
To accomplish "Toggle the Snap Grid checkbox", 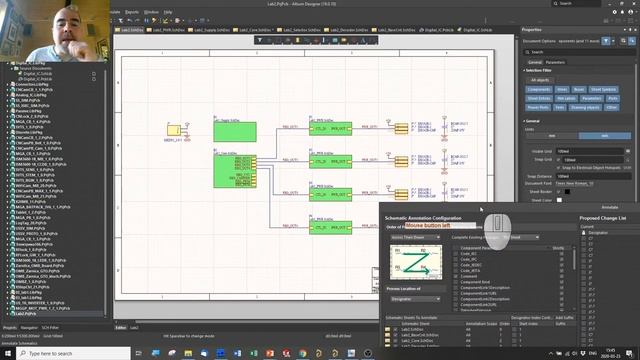I will [559, 160].
